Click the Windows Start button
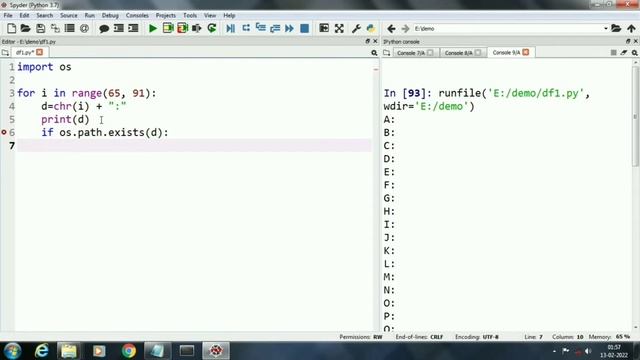 coord(12,351)
